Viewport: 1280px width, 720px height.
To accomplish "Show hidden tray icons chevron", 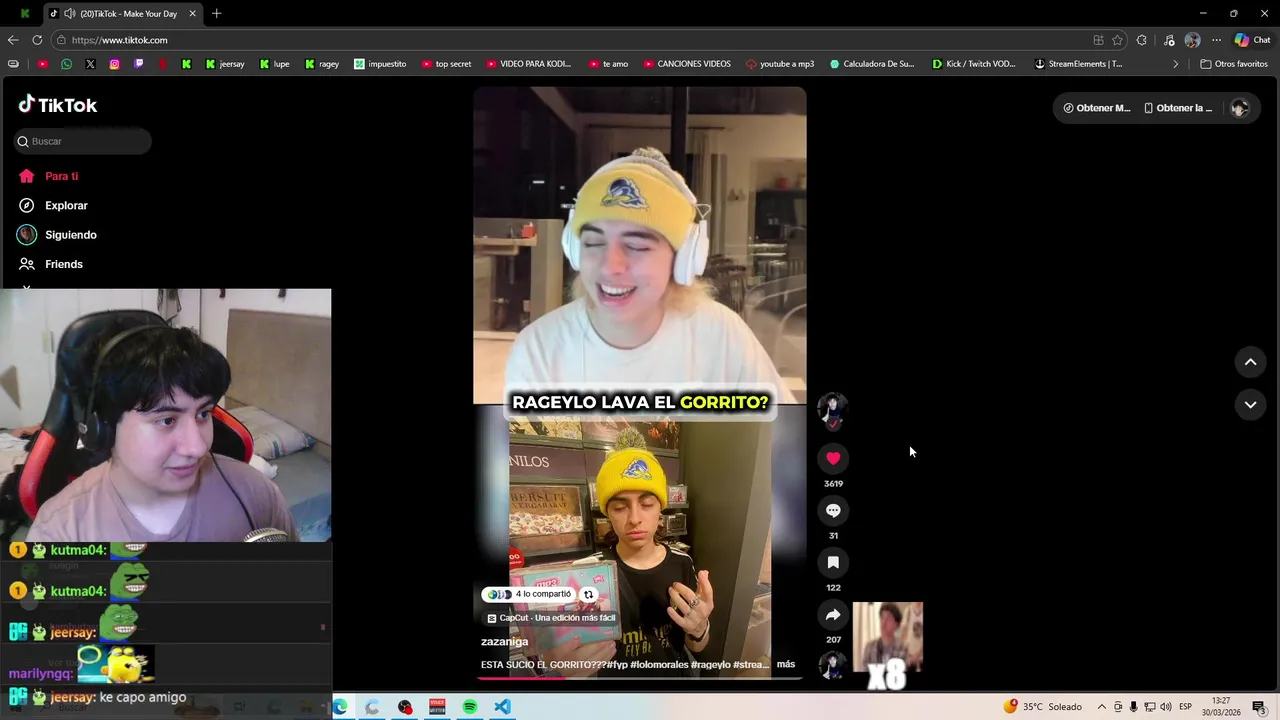I will (1102, 707).
